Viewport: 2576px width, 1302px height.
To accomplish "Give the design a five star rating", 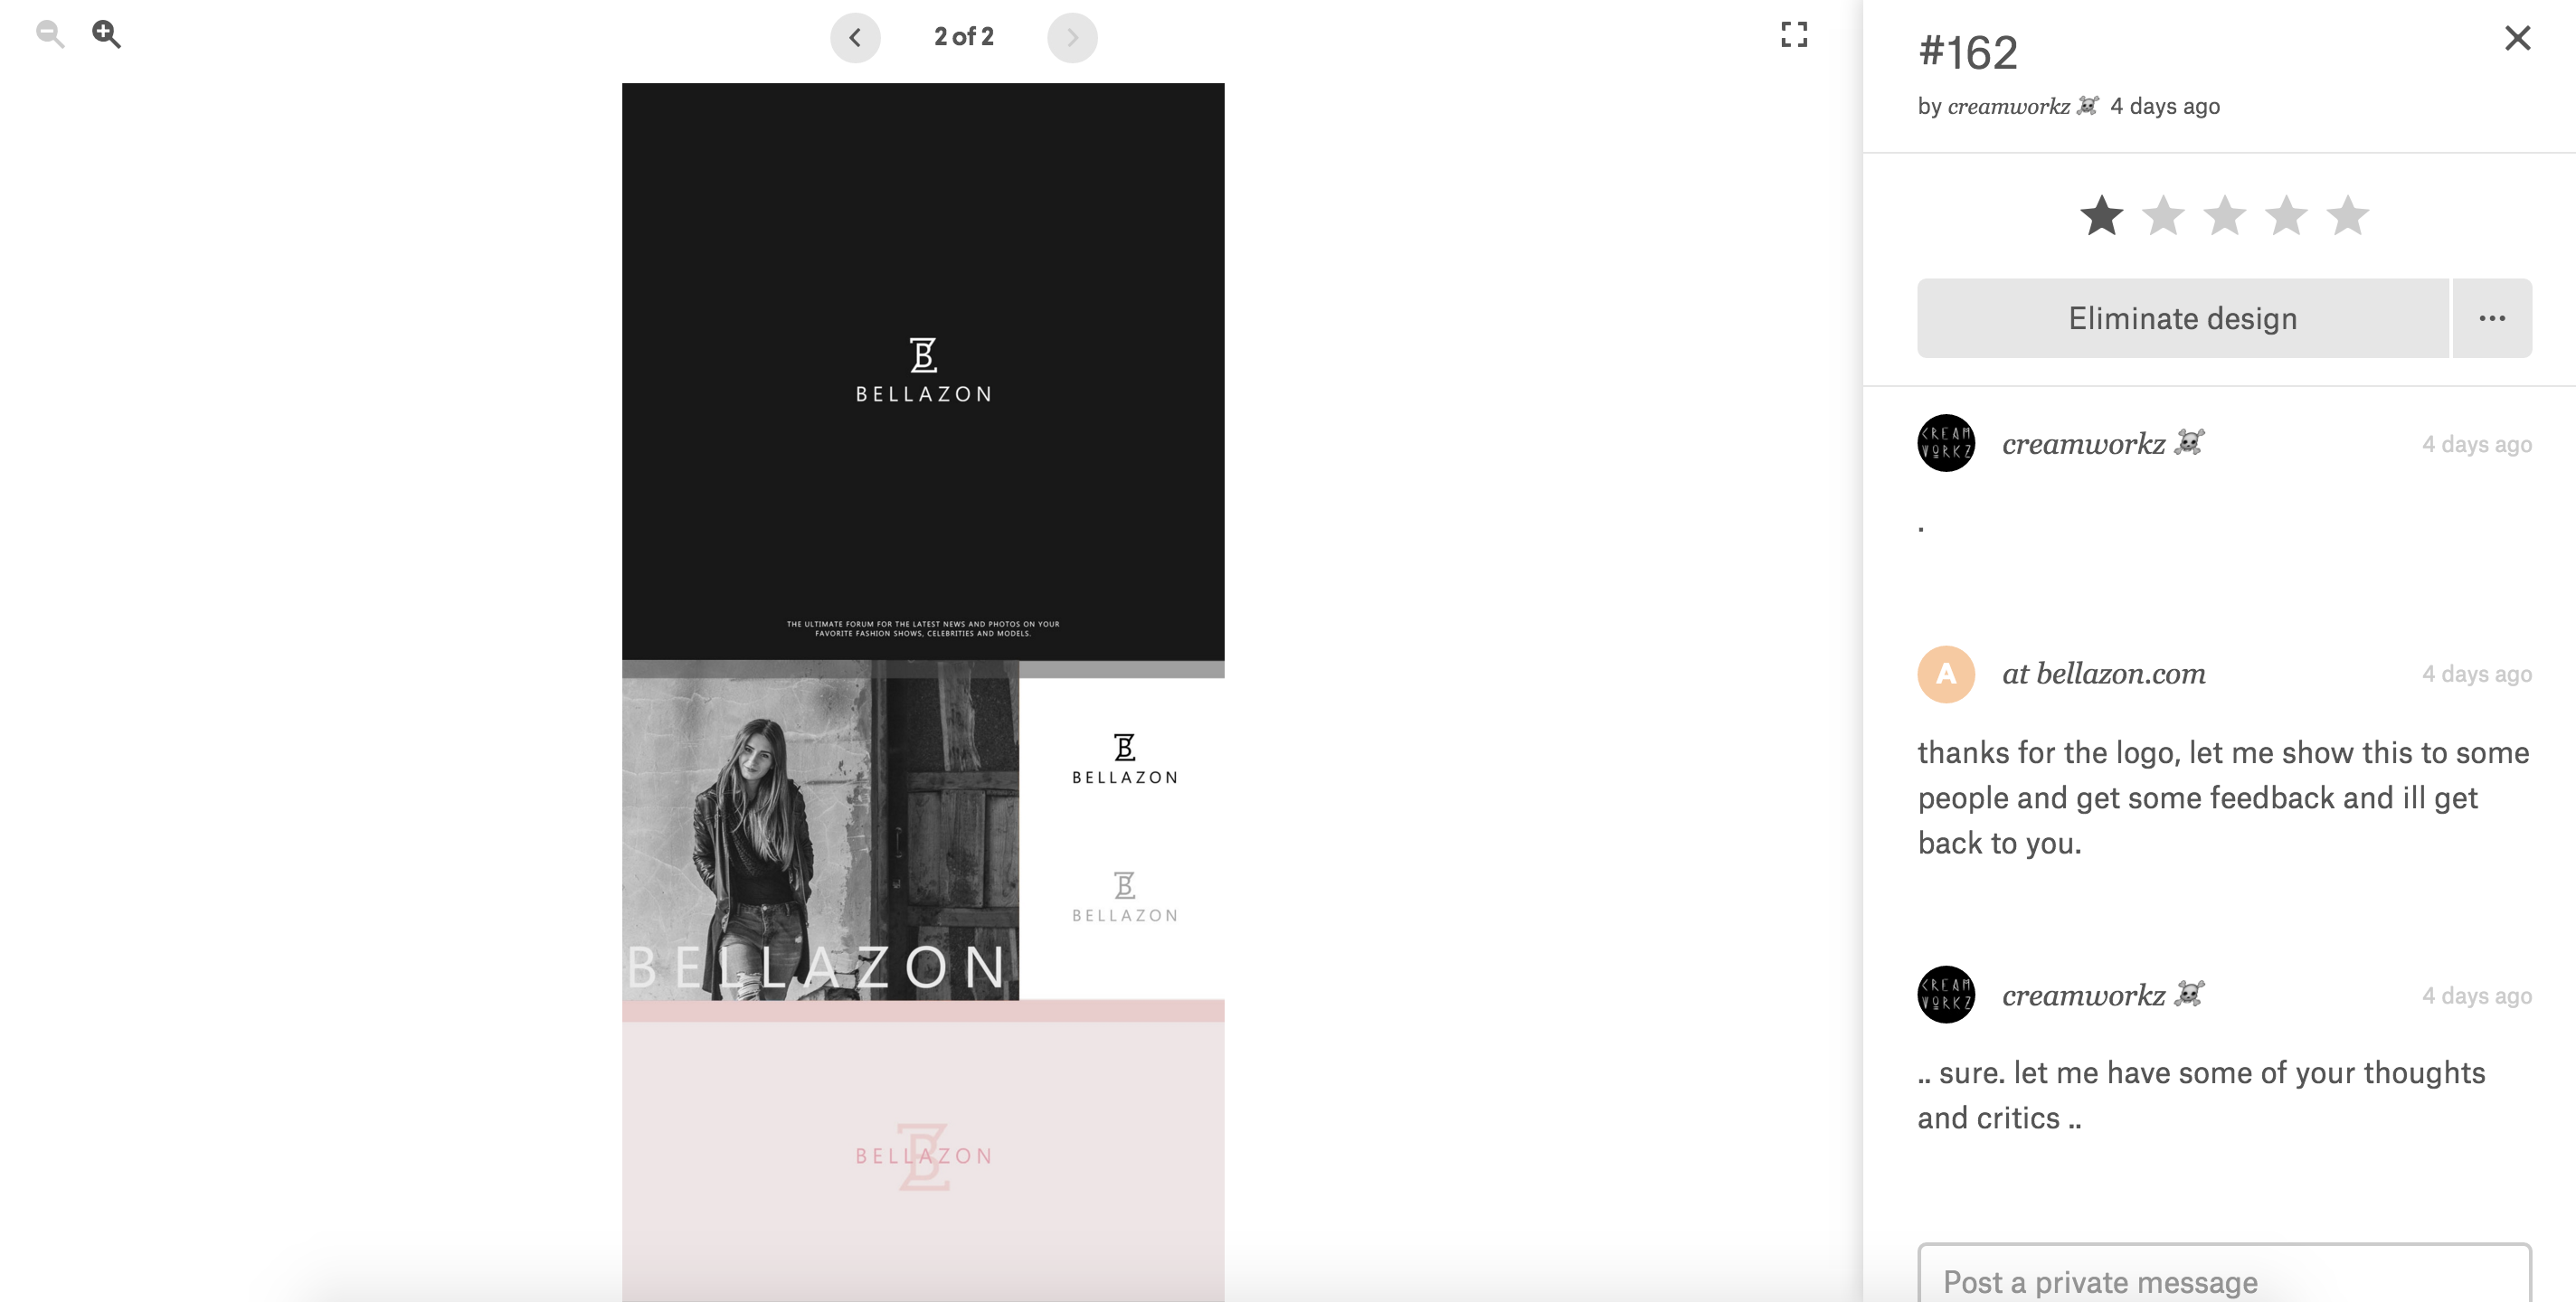I will (x=2348, y=216).
